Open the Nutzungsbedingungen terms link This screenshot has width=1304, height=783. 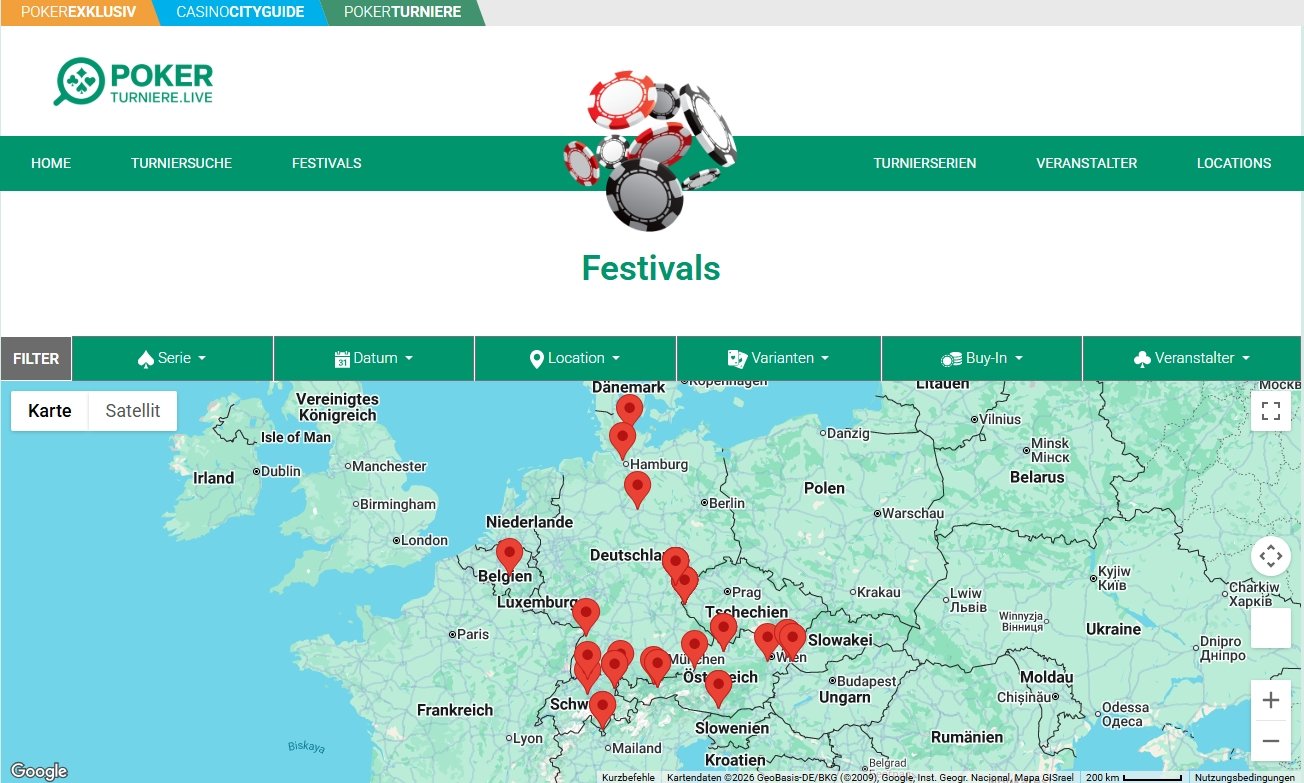pyautogui.click(x=1245, y=777)
